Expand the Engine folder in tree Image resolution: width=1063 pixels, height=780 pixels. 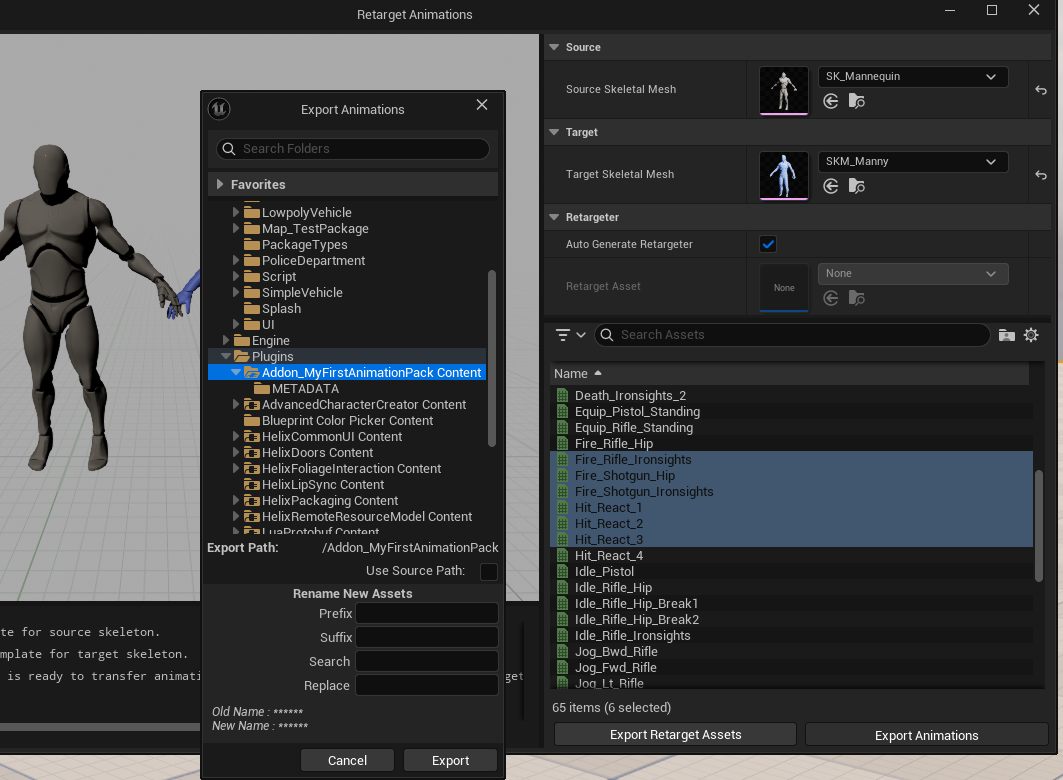coord(226,341)
